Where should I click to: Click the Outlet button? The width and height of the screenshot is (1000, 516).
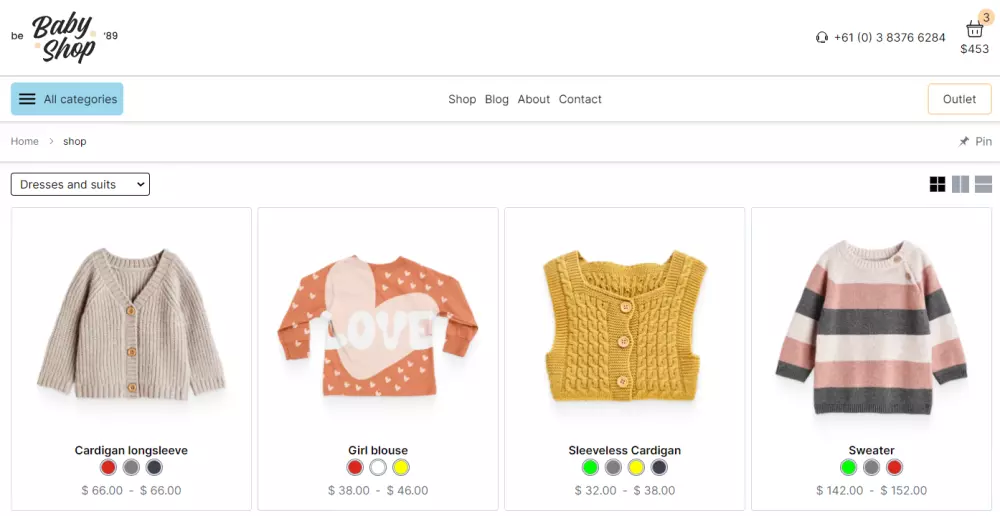click(x=959, y=99)
